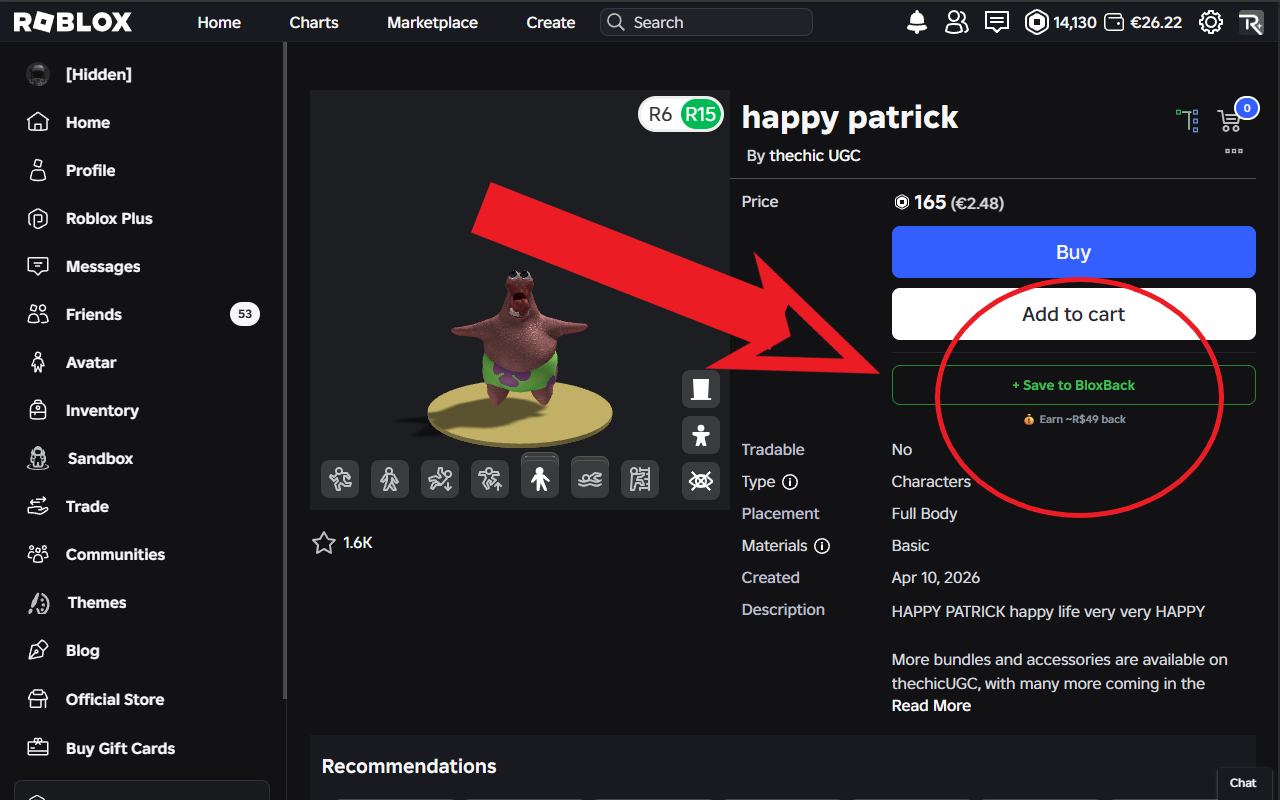
Task: Click the RoPro R+ extension icon
Action: [1251, 22]
